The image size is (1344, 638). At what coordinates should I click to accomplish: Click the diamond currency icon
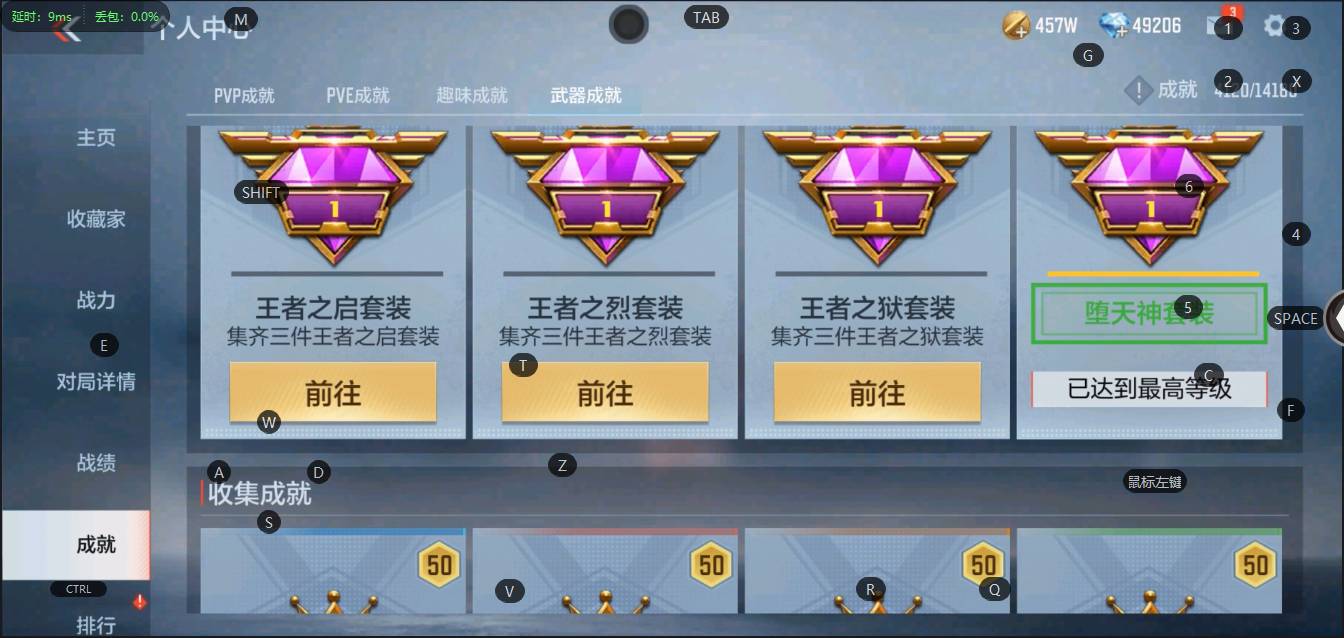pos(1113,25)
